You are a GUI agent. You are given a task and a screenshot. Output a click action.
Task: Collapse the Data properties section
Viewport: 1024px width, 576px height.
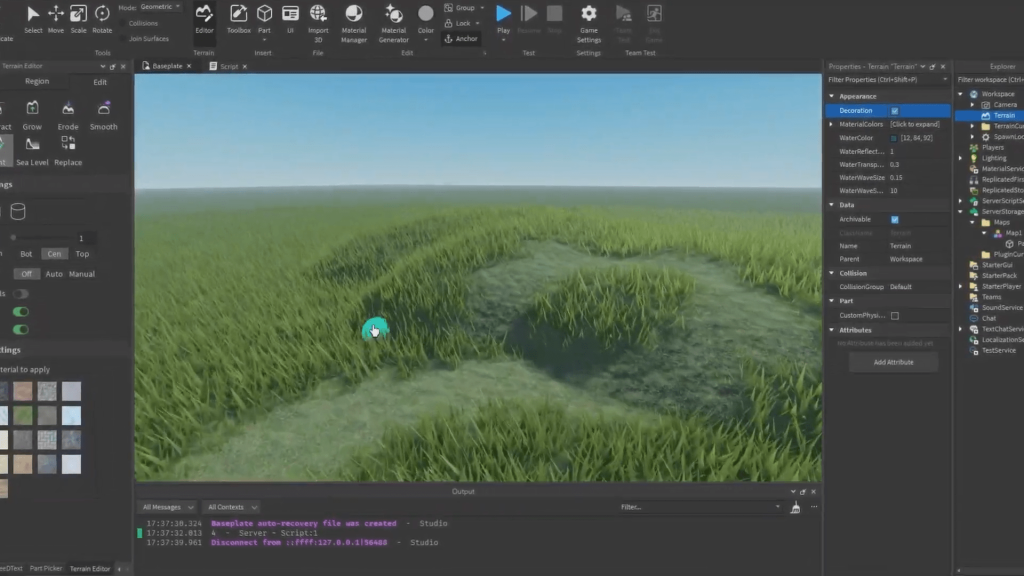pyautogui.click(x=831, y=205)
